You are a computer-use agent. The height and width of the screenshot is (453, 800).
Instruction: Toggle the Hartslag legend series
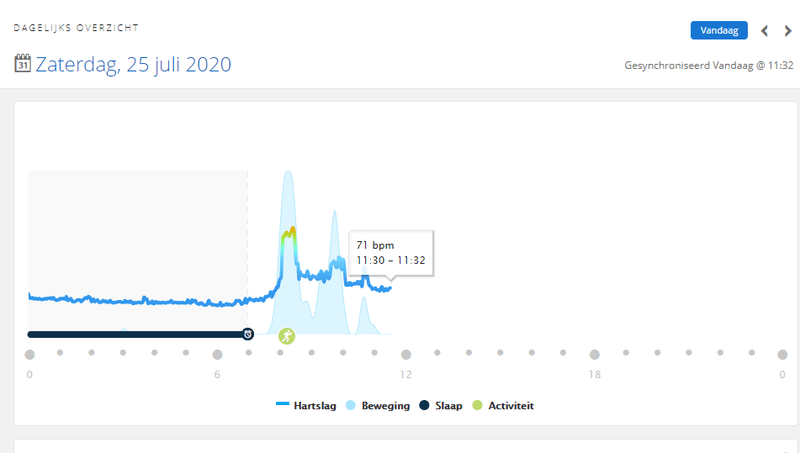(308, 405)
